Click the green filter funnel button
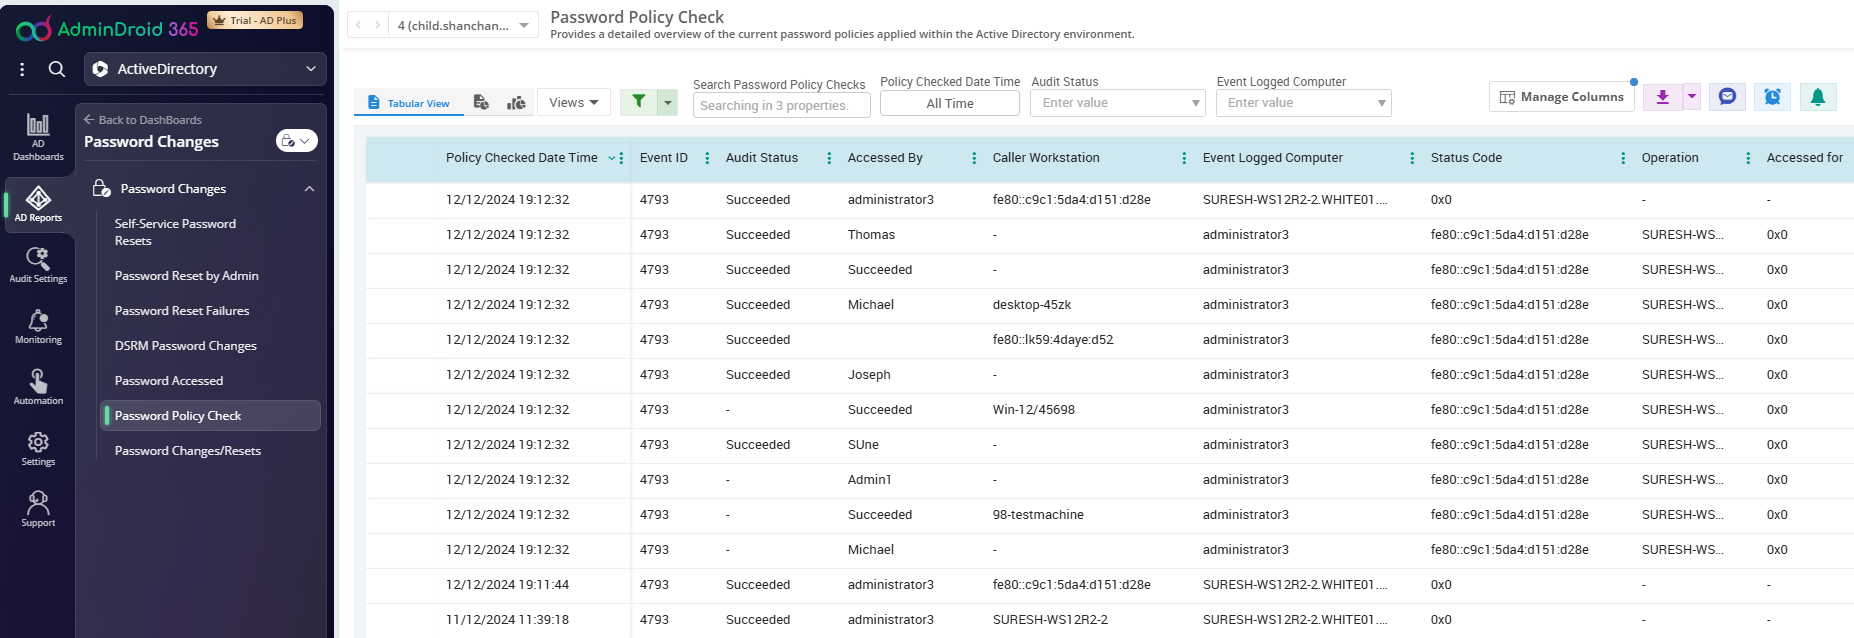The height and width of the screenshot is (638, 1854). coord(638,102)
